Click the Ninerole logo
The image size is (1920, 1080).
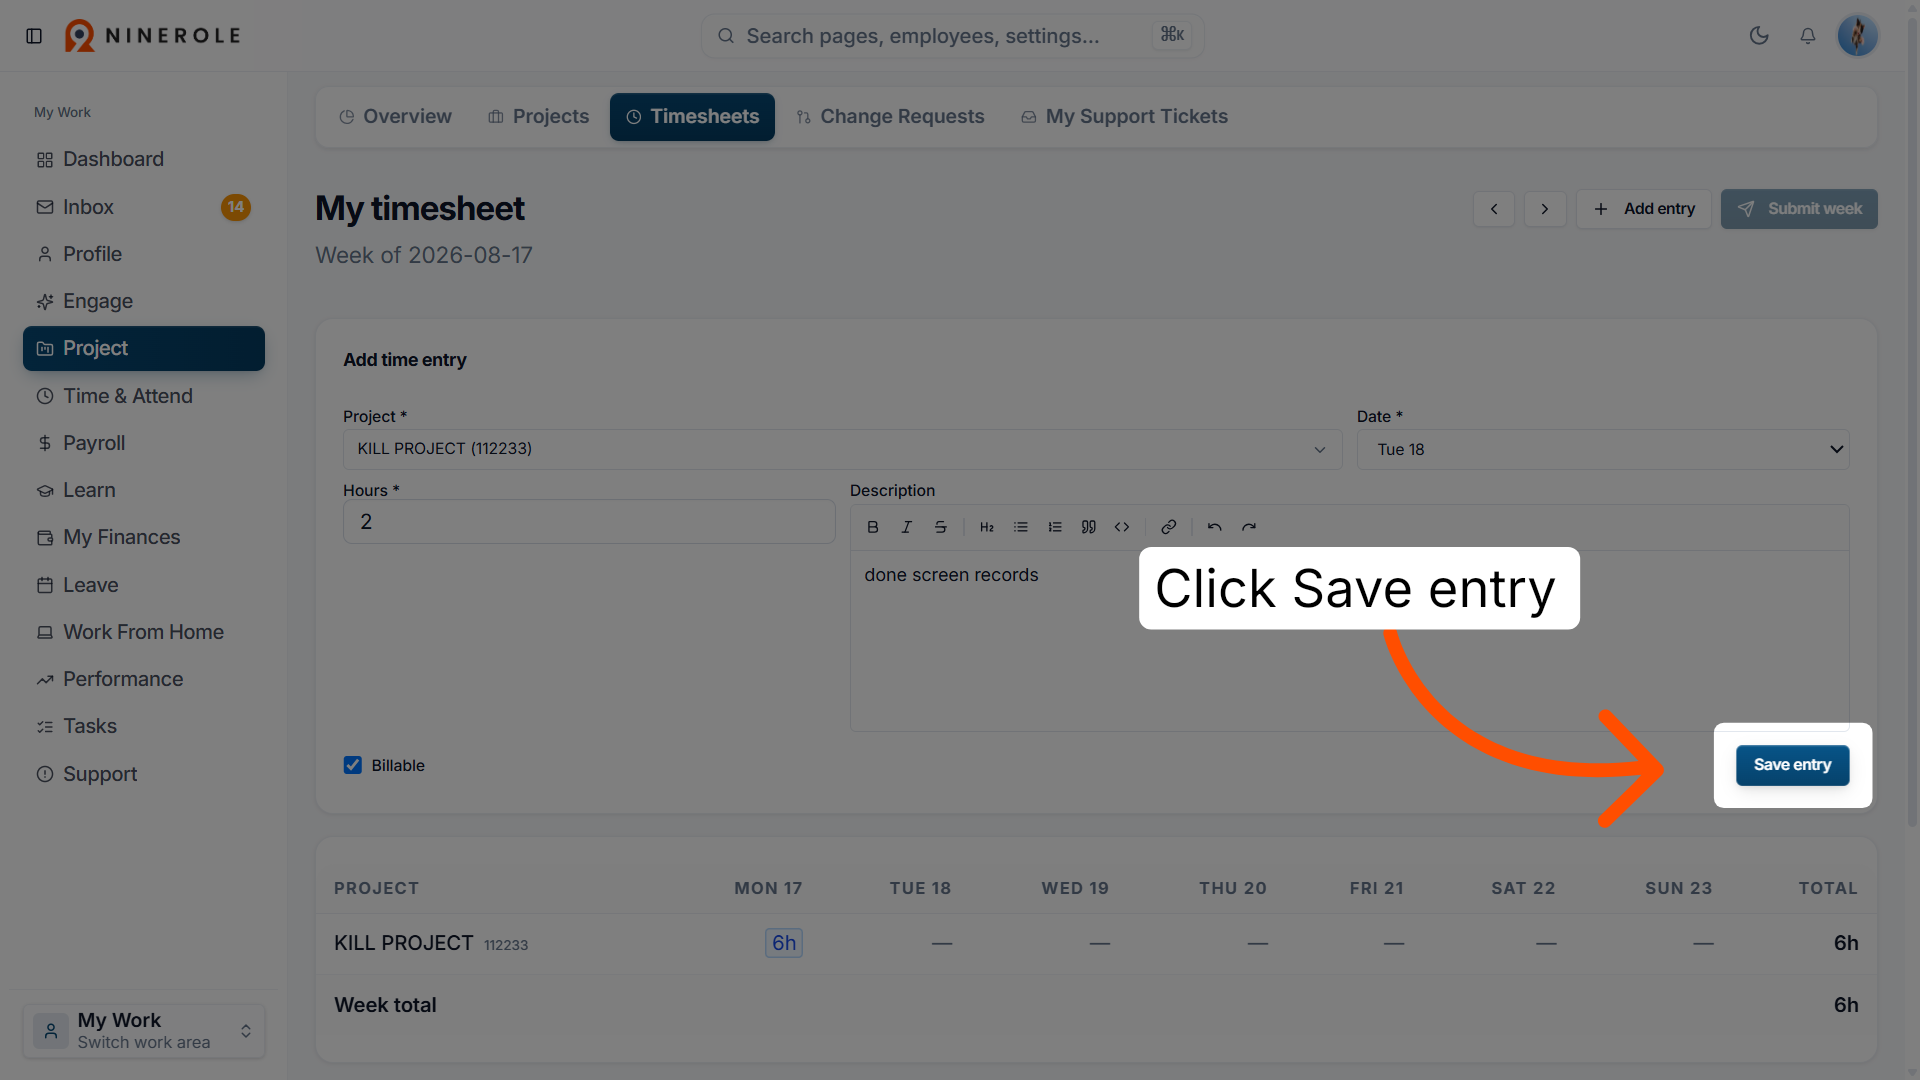point(153,36)
